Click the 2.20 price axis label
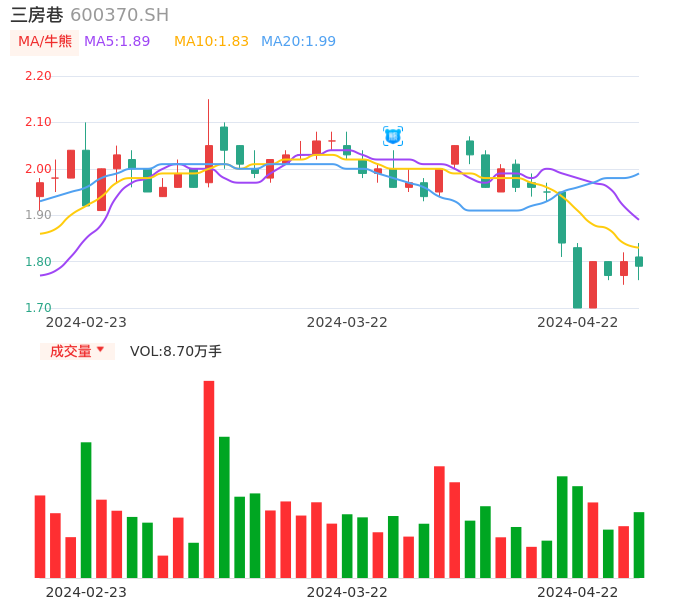 click(38, 76)
